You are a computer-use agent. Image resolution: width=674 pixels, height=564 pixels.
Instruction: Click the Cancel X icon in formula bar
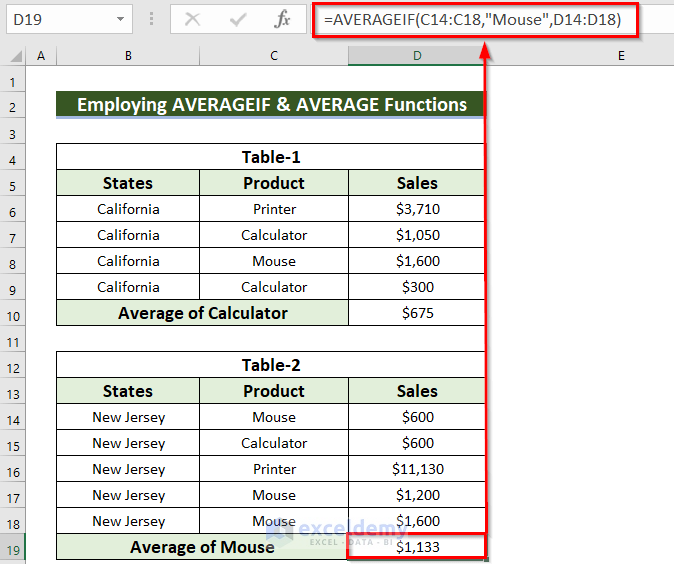pyautogui.click(x=193, y=19)
